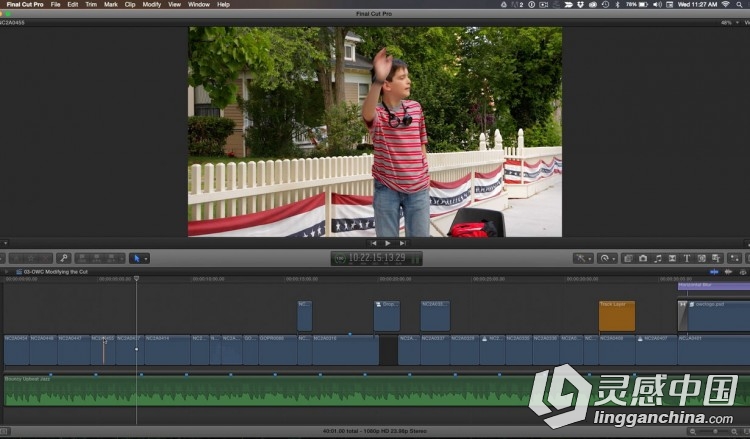Click the Wed 11:27 AM clock
This screenshot has height=439, width=750.
coord(697,4)
